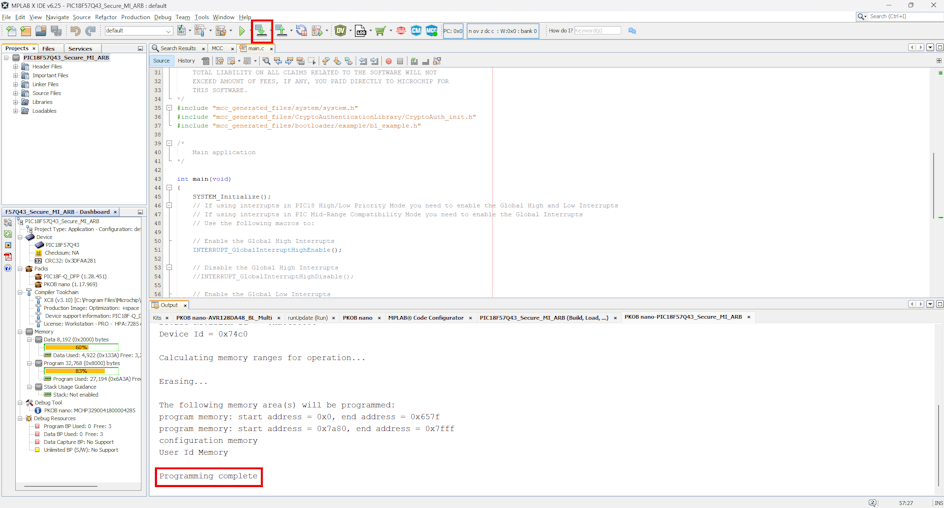Click the green Run Project arrow
944x508 pixels.
click(x=242, y=31)
